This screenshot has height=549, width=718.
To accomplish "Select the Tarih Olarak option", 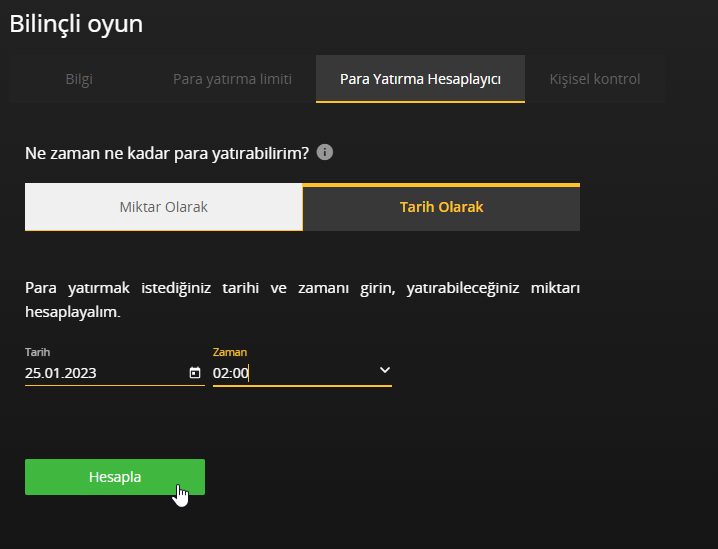I will pos(441,207).
